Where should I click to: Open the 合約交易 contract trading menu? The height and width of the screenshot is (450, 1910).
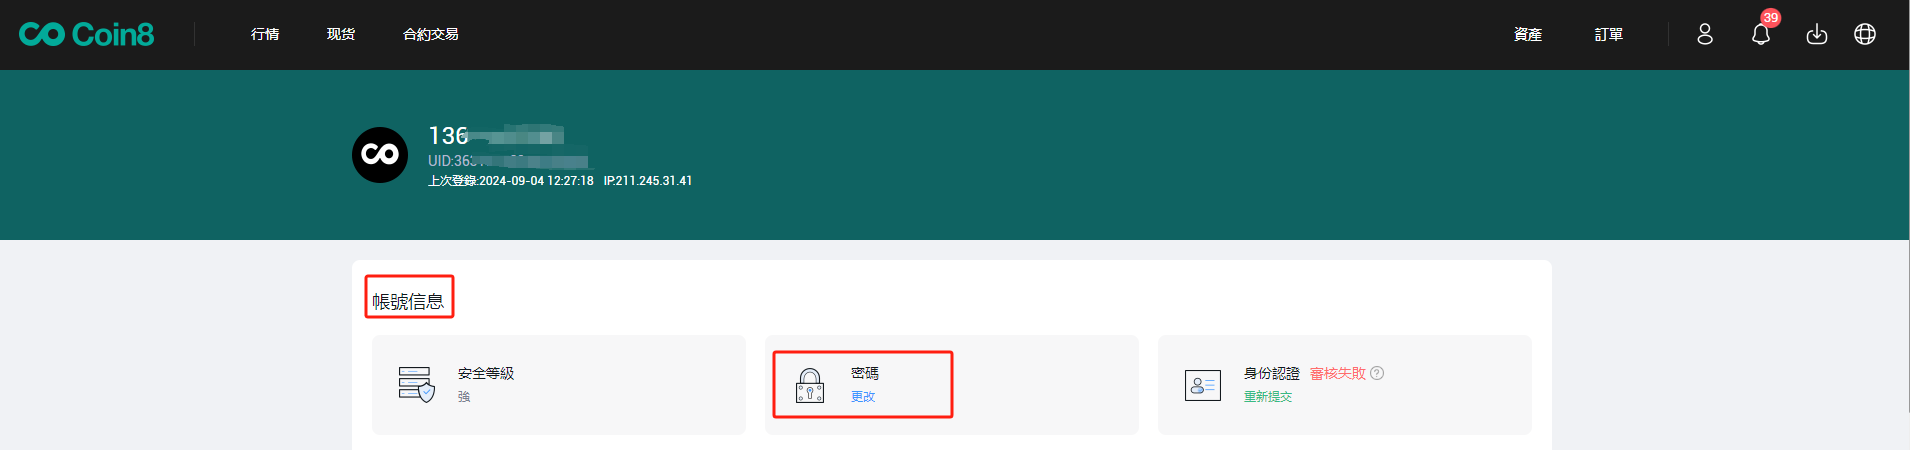coord(431,34)
